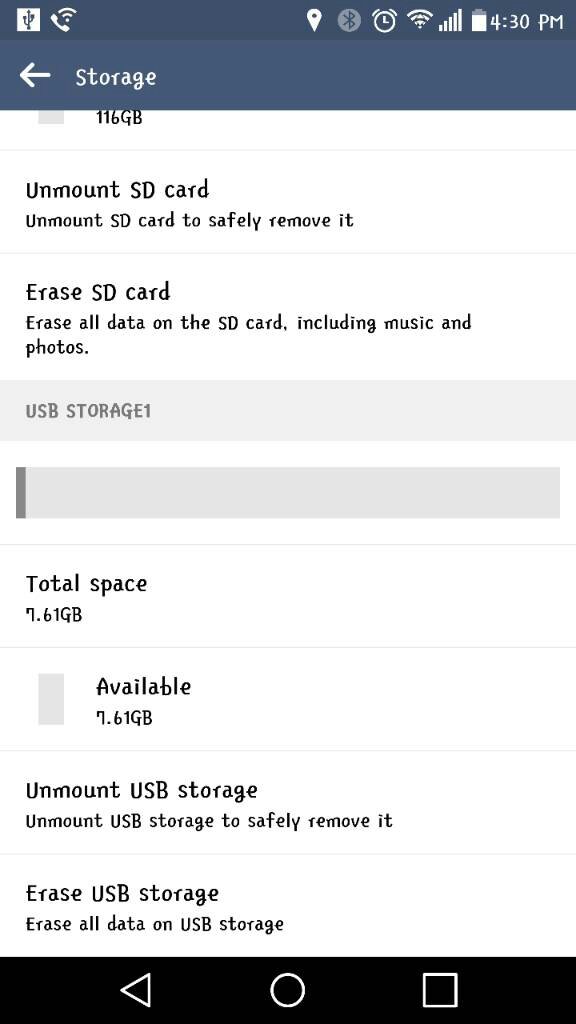Select Unmount USB storage option
The width and height of the screenshot is (576, 1024).
288,803
